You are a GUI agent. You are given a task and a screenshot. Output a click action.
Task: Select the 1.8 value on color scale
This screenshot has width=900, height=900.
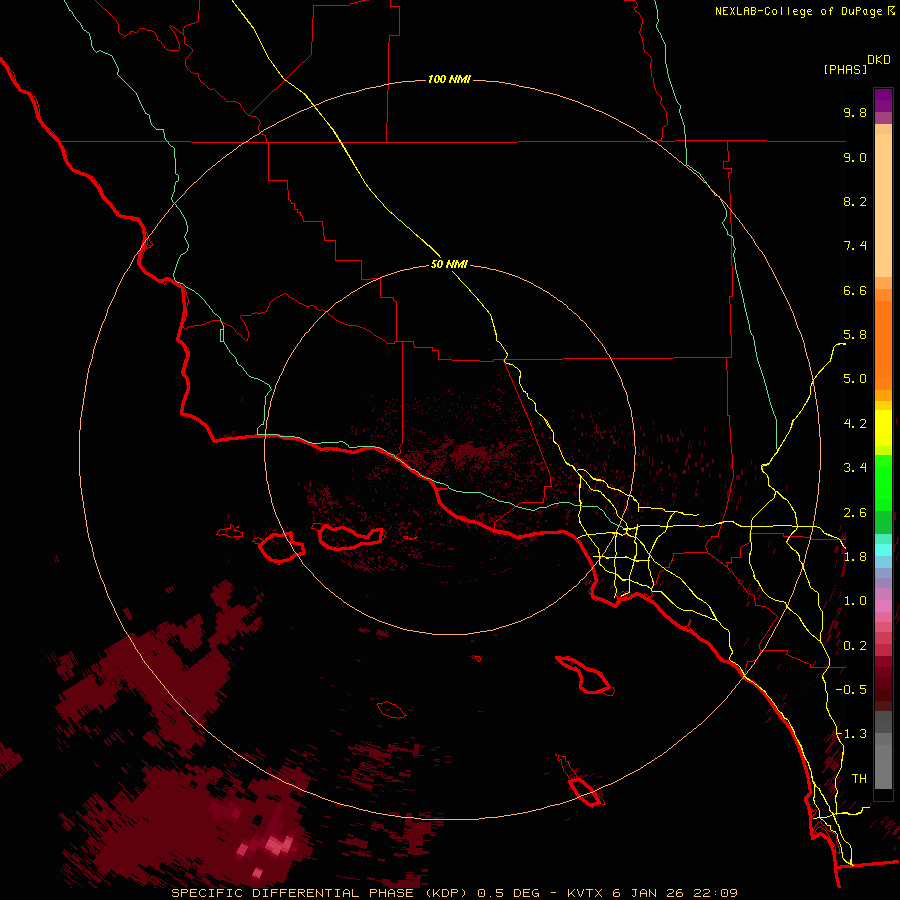point(855,557)
